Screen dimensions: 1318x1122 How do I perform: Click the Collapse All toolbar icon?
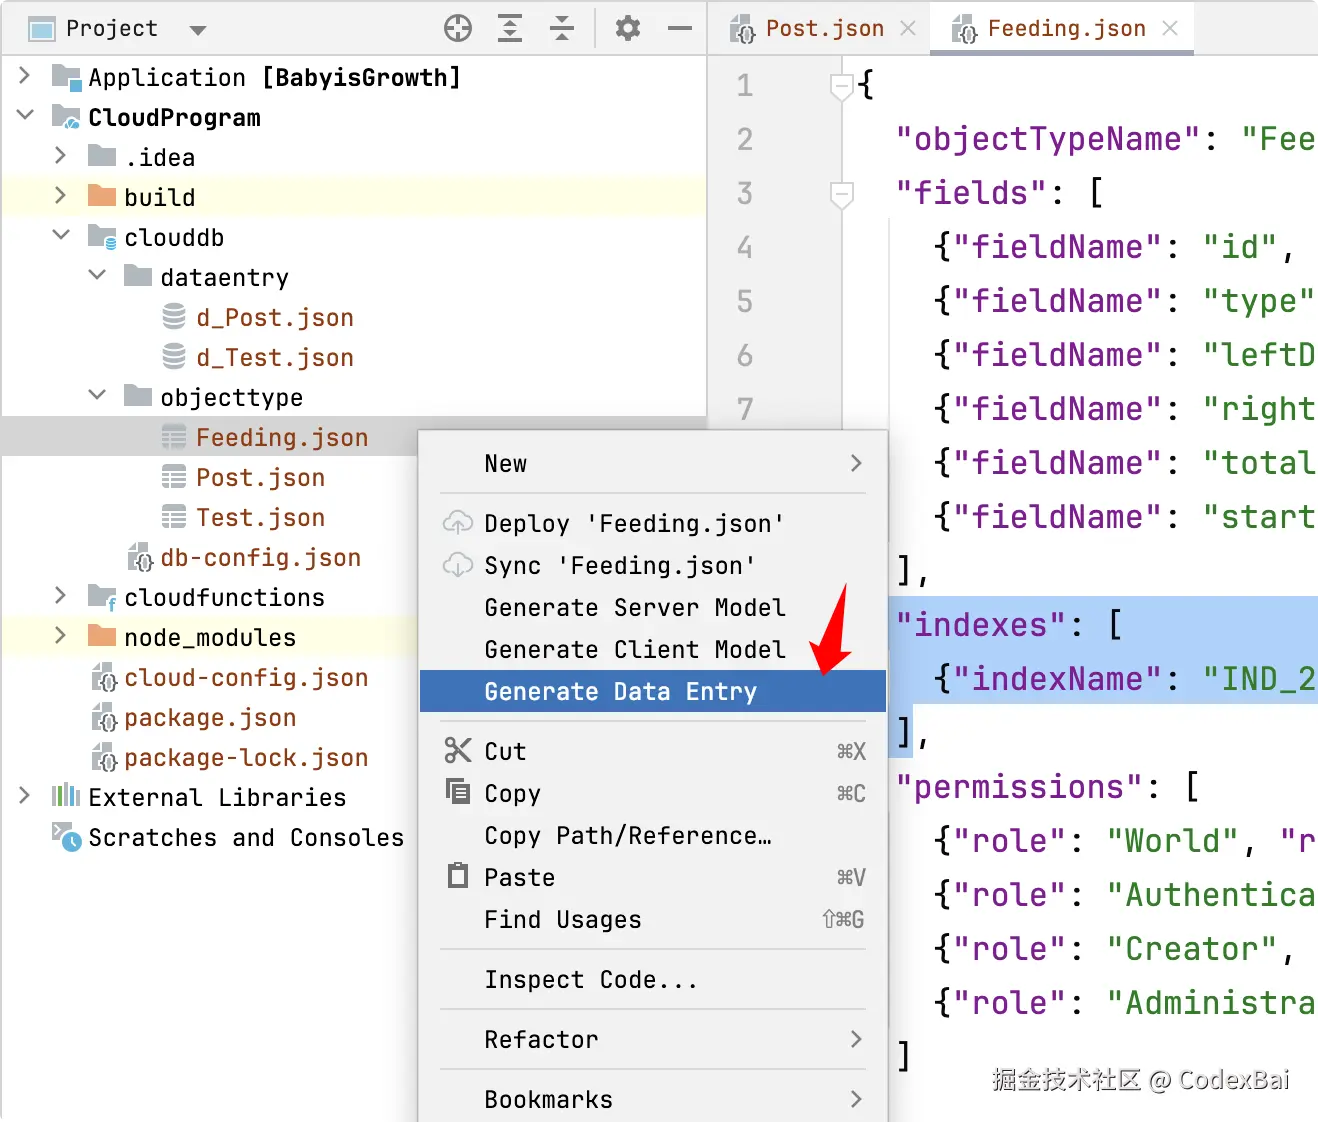pyautogui.click(x=562, y=28)
